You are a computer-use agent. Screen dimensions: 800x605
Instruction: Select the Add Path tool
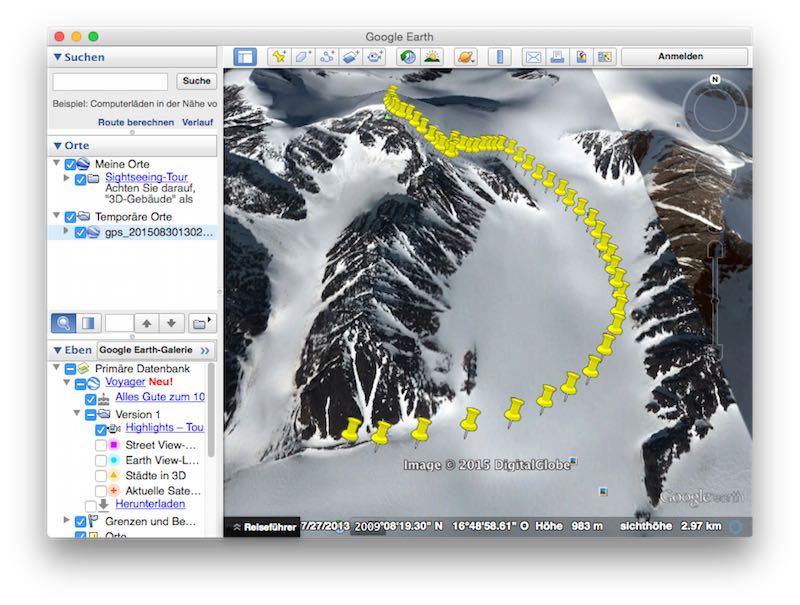(327, 57)
